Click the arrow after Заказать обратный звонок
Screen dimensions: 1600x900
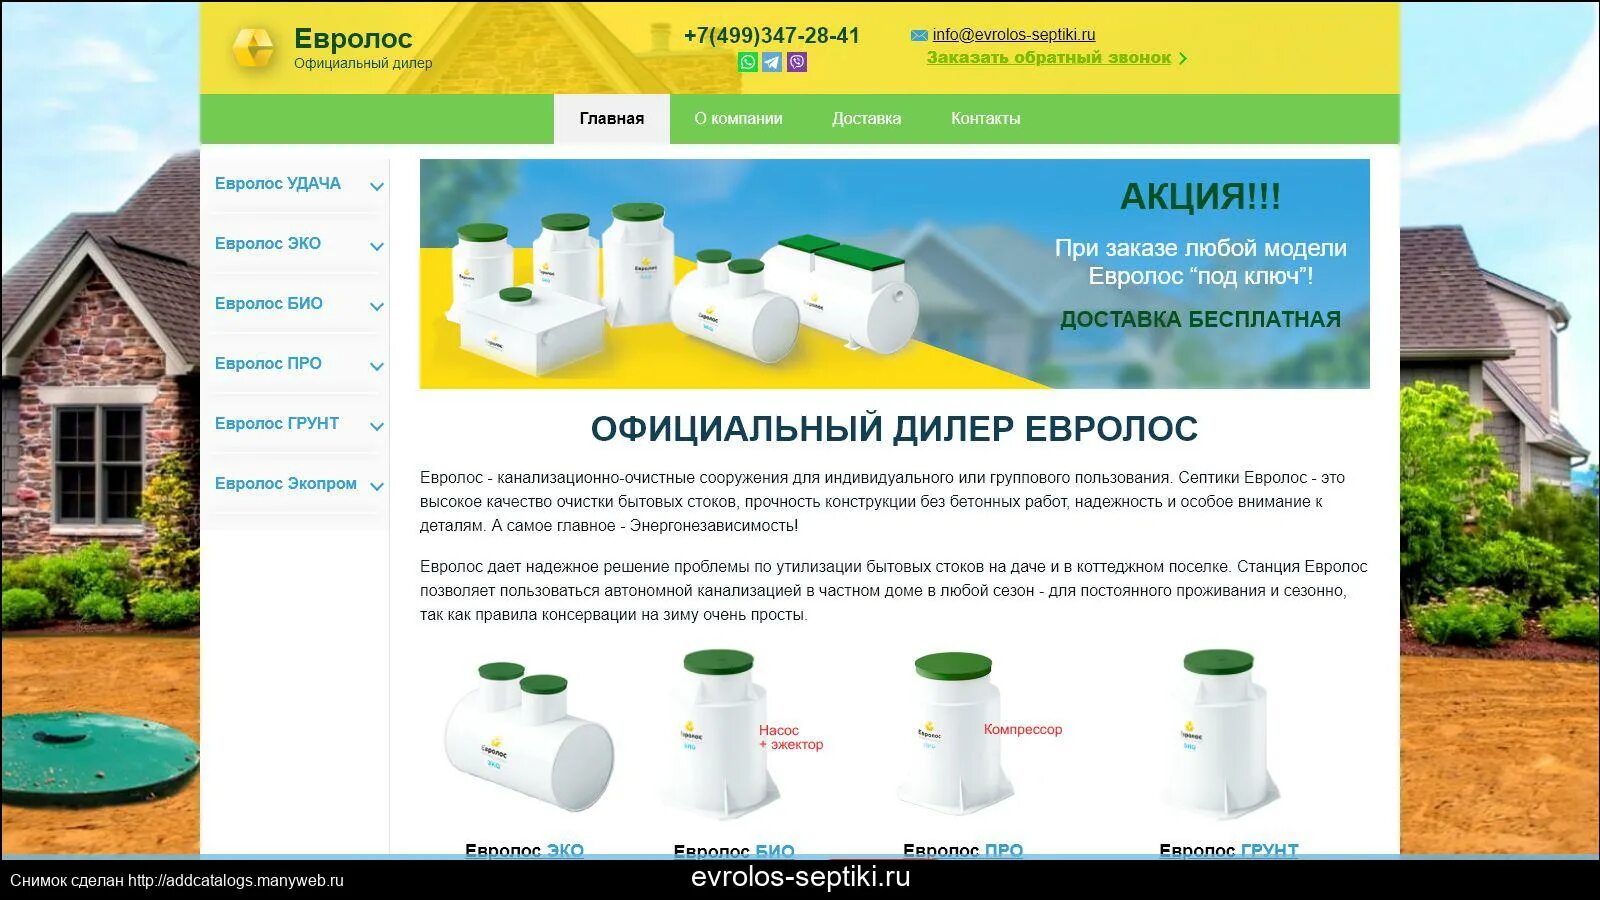tap(1183, 59)
